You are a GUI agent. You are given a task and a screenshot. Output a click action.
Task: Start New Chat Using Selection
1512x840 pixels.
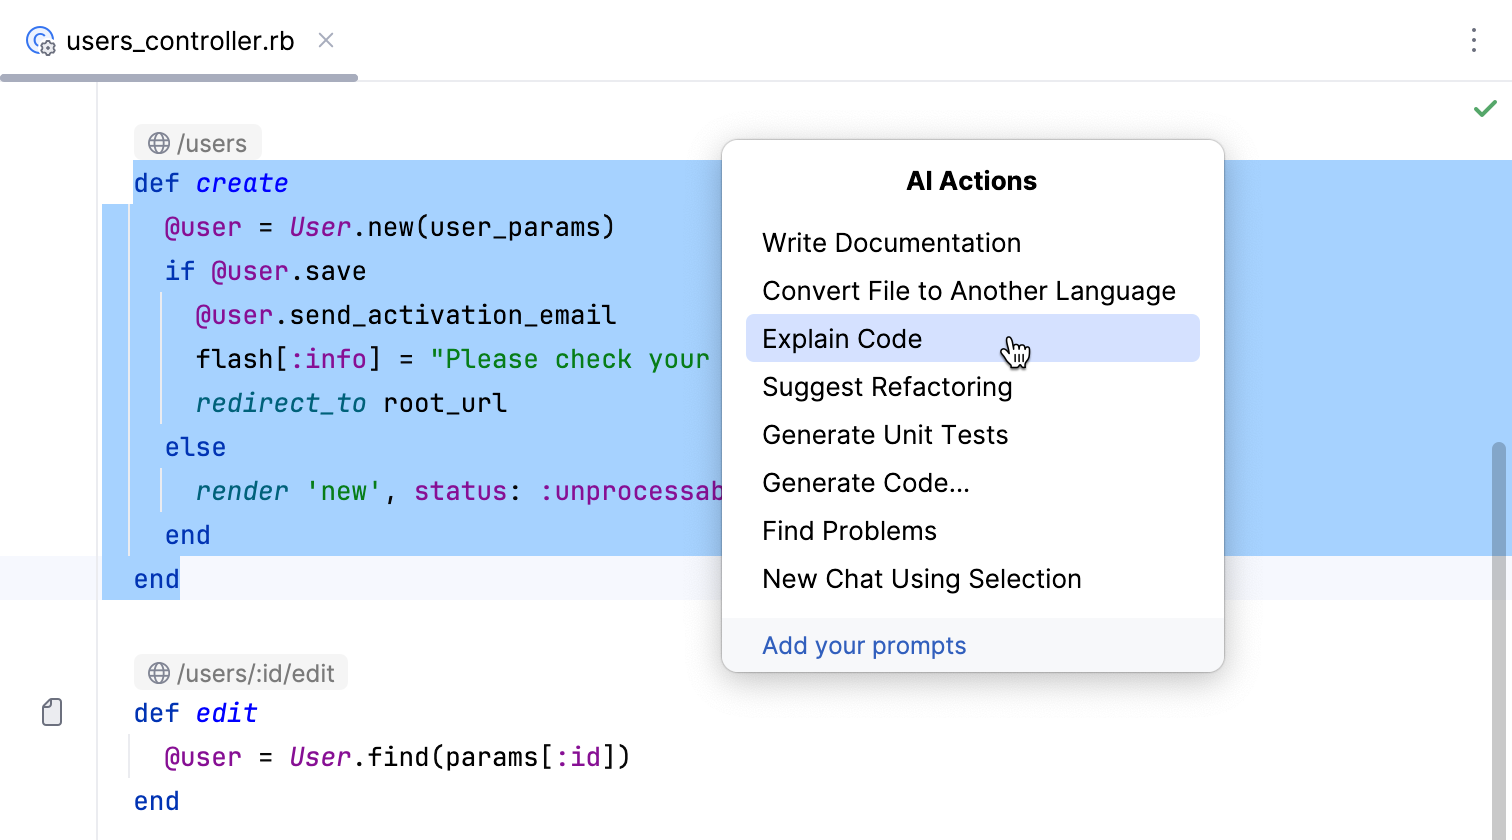click(x=921, y=579)
